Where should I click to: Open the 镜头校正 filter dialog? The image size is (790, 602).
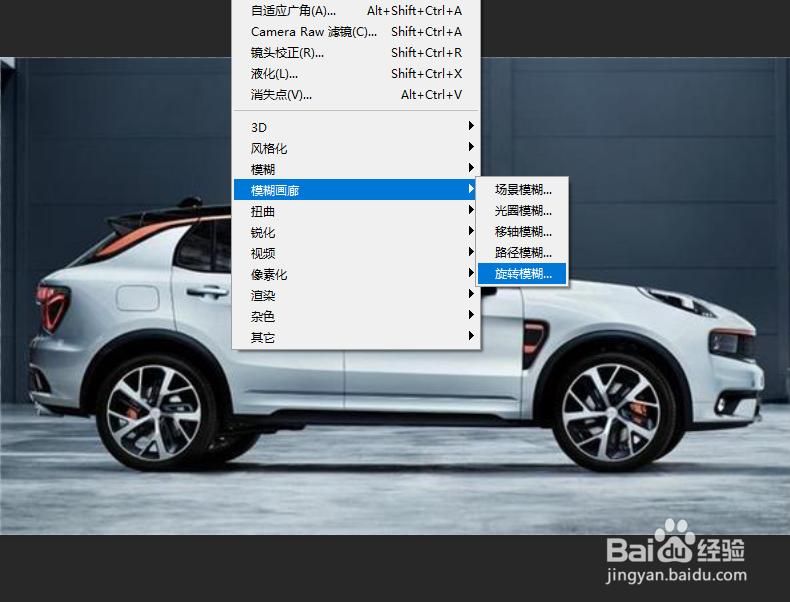coord(355,53)
